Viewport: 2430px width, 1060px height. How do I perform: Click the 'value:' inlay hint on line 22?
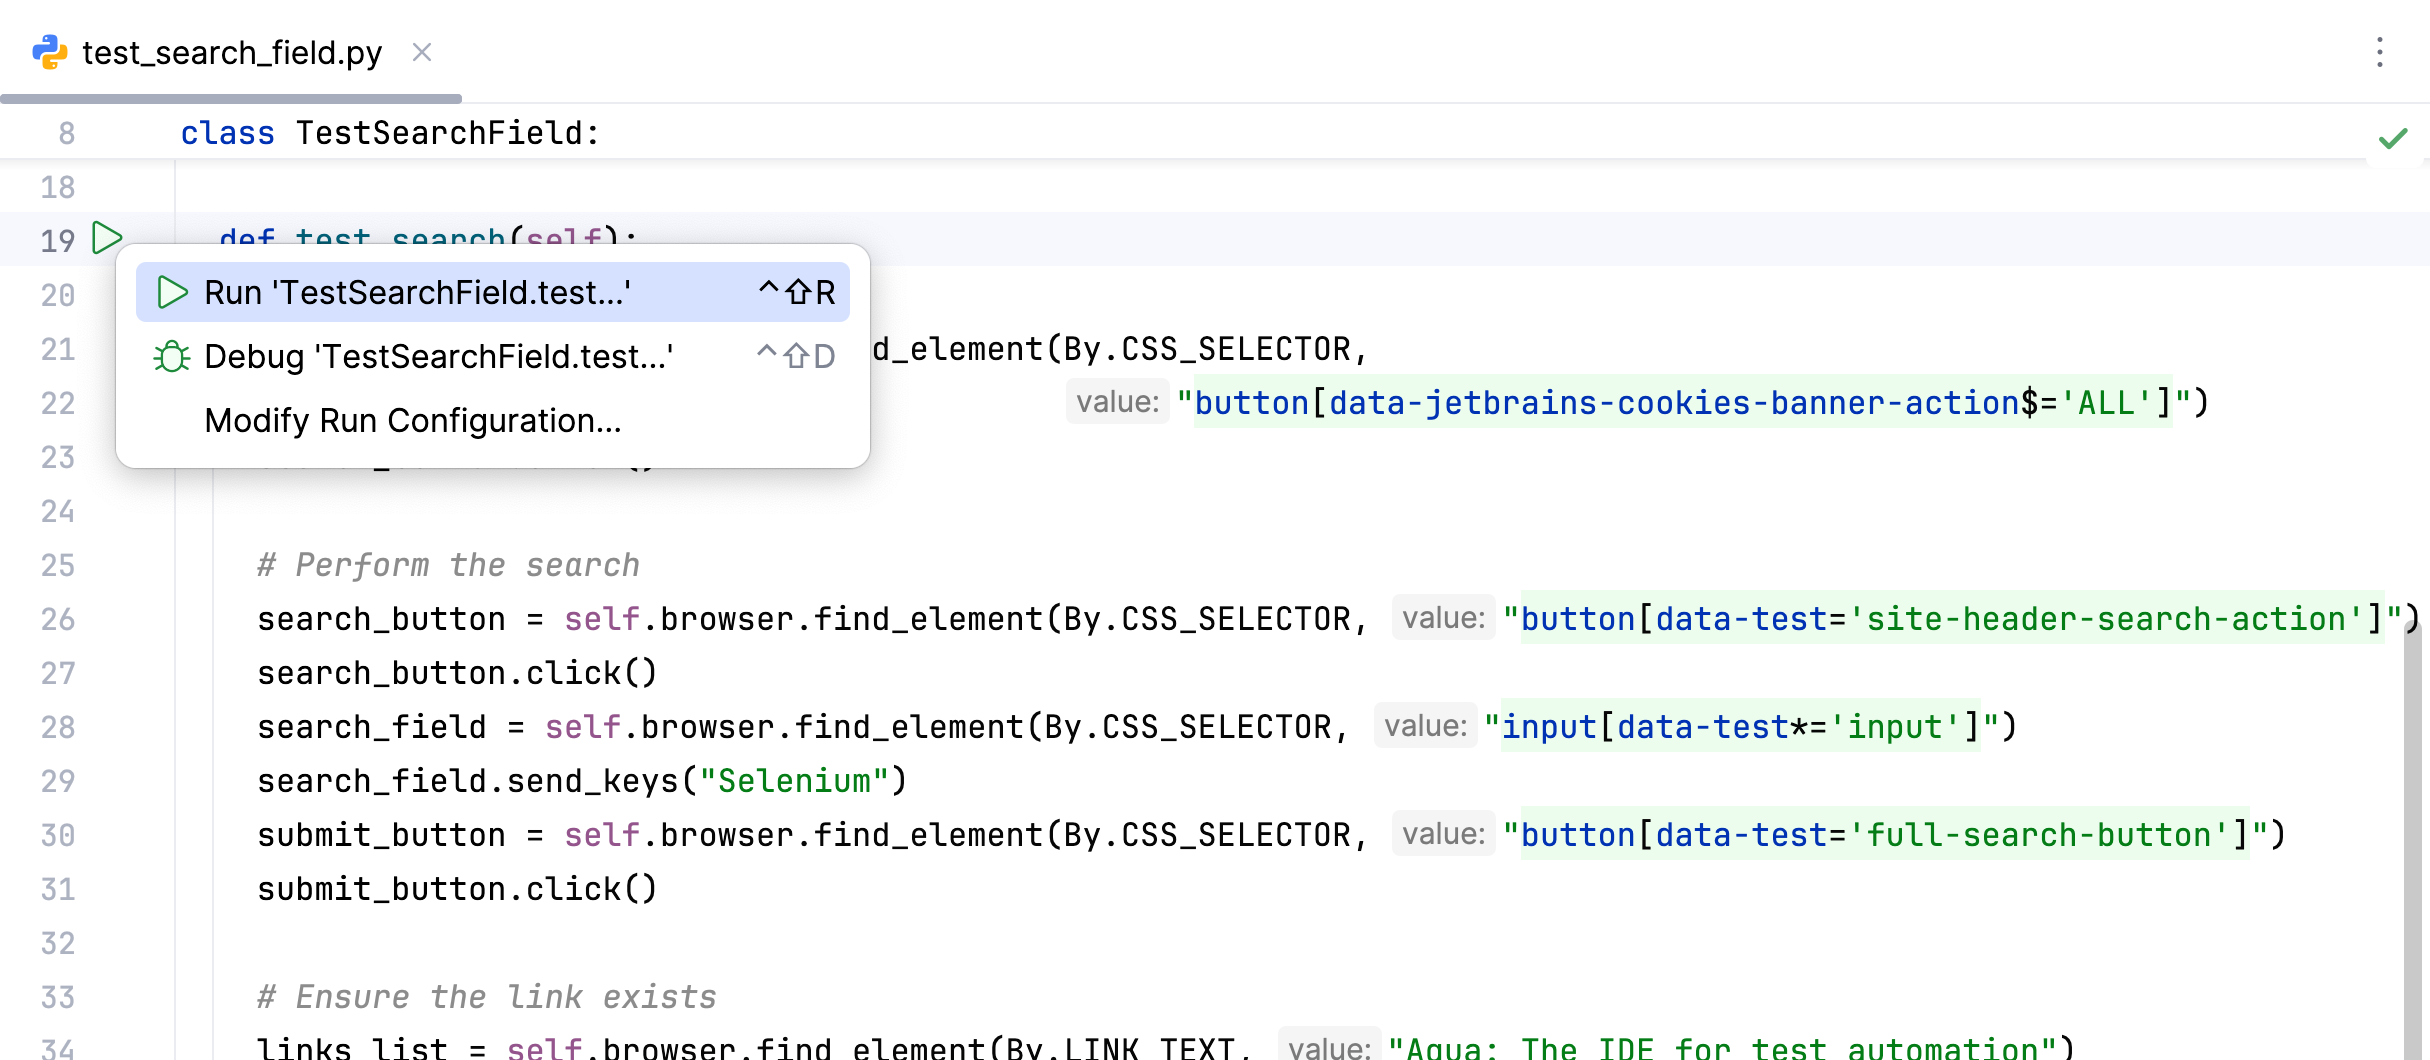pos(1117,401)
